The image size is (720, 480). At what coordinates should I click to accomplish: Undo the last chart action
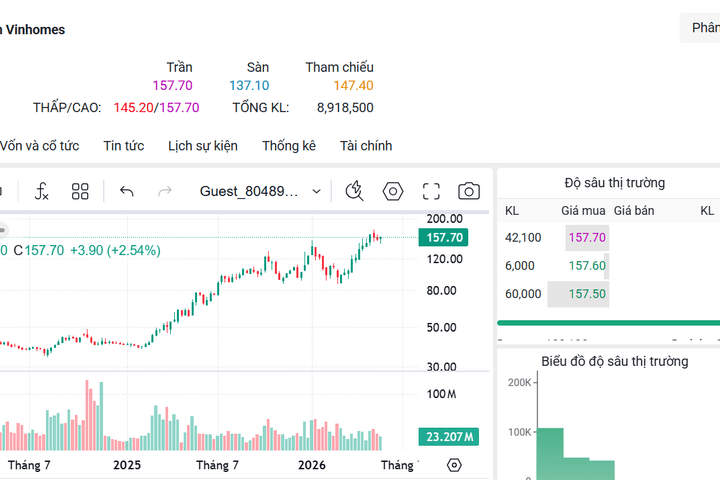[x=127, y=191]
